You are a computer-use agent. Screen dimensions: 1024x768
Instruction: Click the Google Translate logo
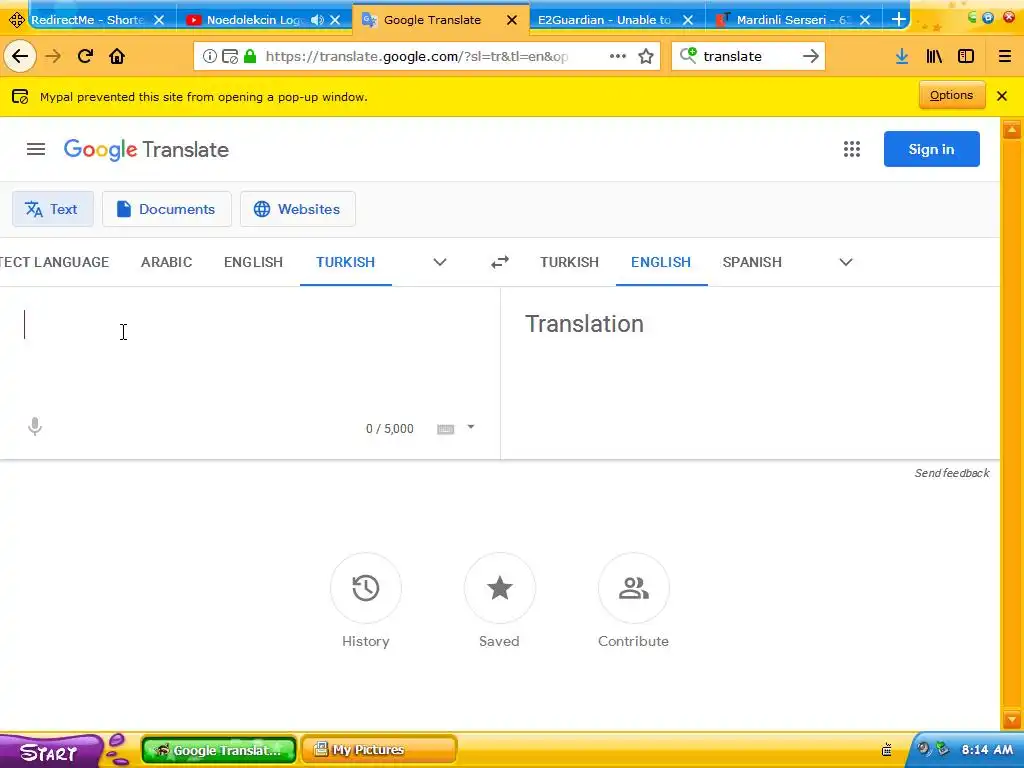(146, 150)
